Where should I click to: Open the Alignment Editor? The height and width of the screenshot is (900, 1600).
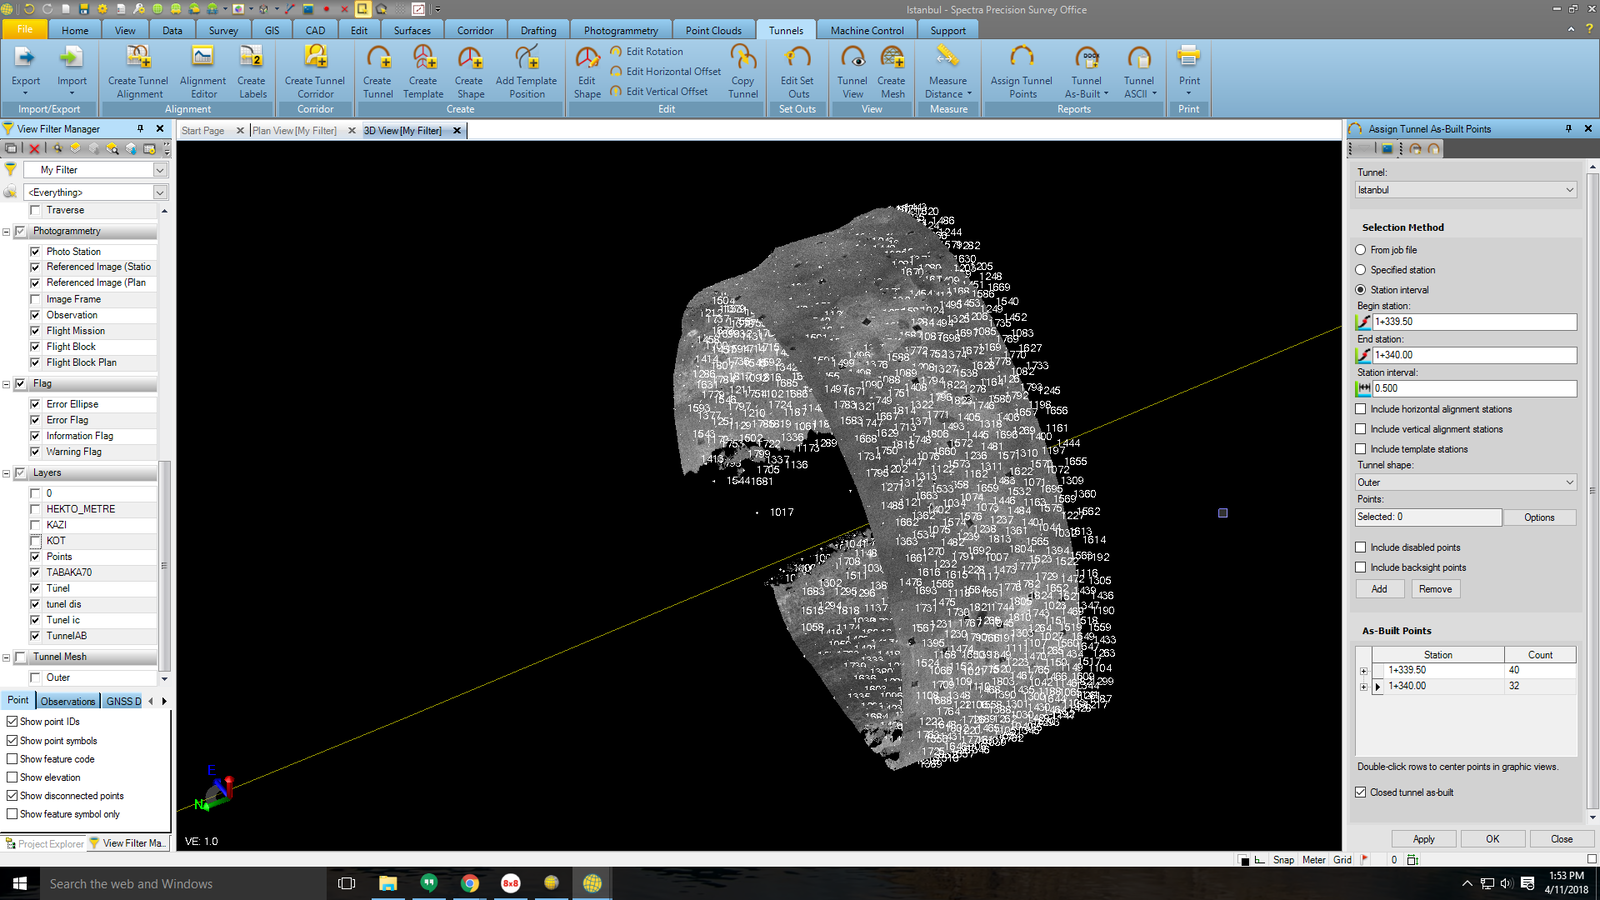pyautogui.click(x=202, y=72)
